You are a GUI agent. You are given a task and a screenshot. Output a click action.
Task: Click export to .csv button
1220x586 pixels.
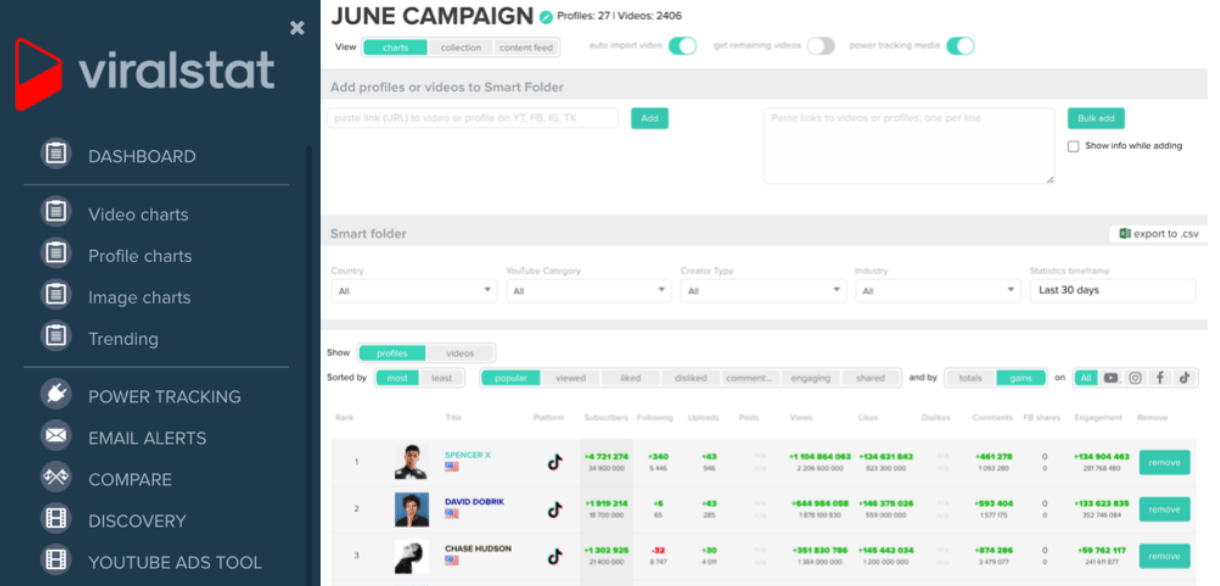click(1158, 234)
